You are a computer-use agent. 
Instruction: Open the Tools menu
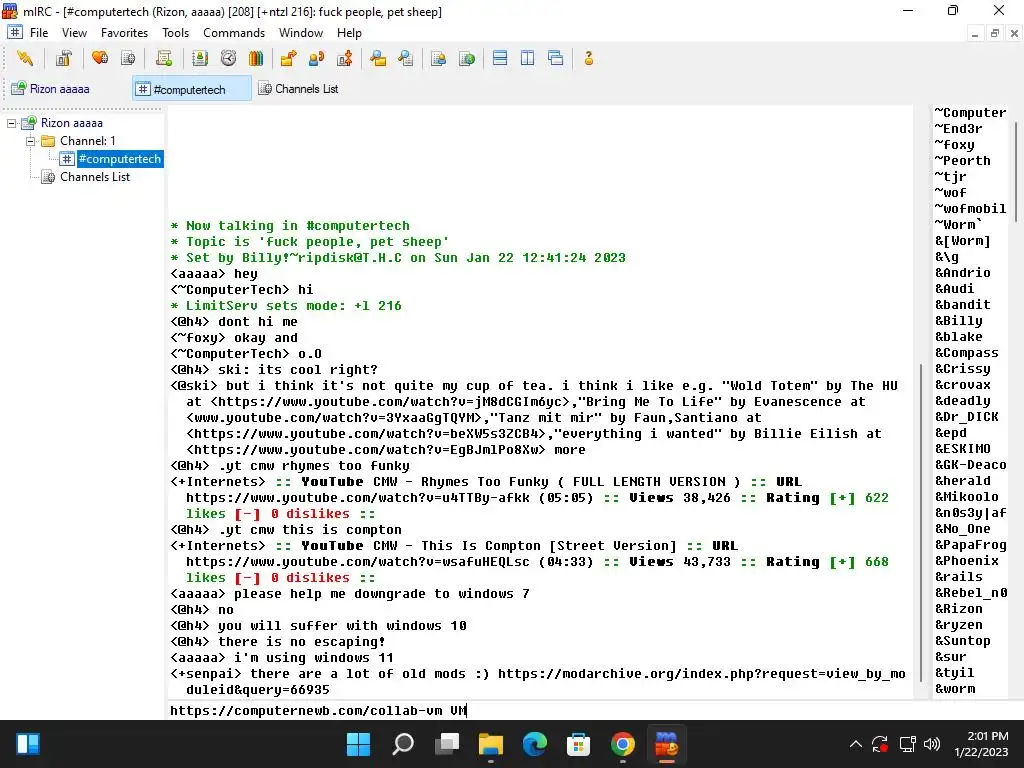point(176,33)
